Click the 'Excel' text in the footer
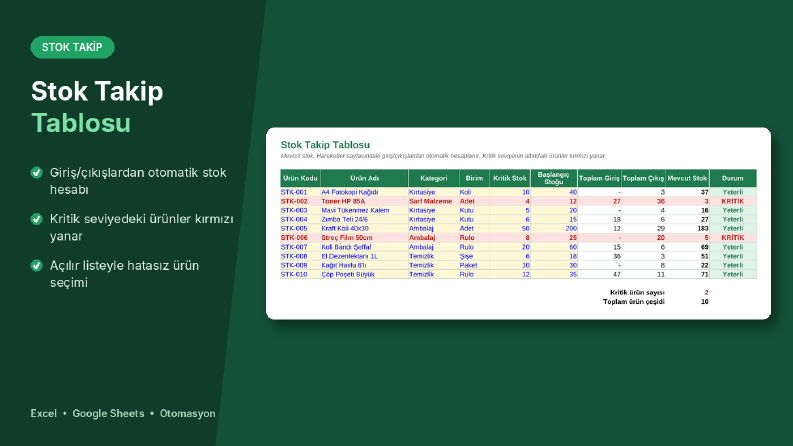The image size is (793, 446). point(43,414)
